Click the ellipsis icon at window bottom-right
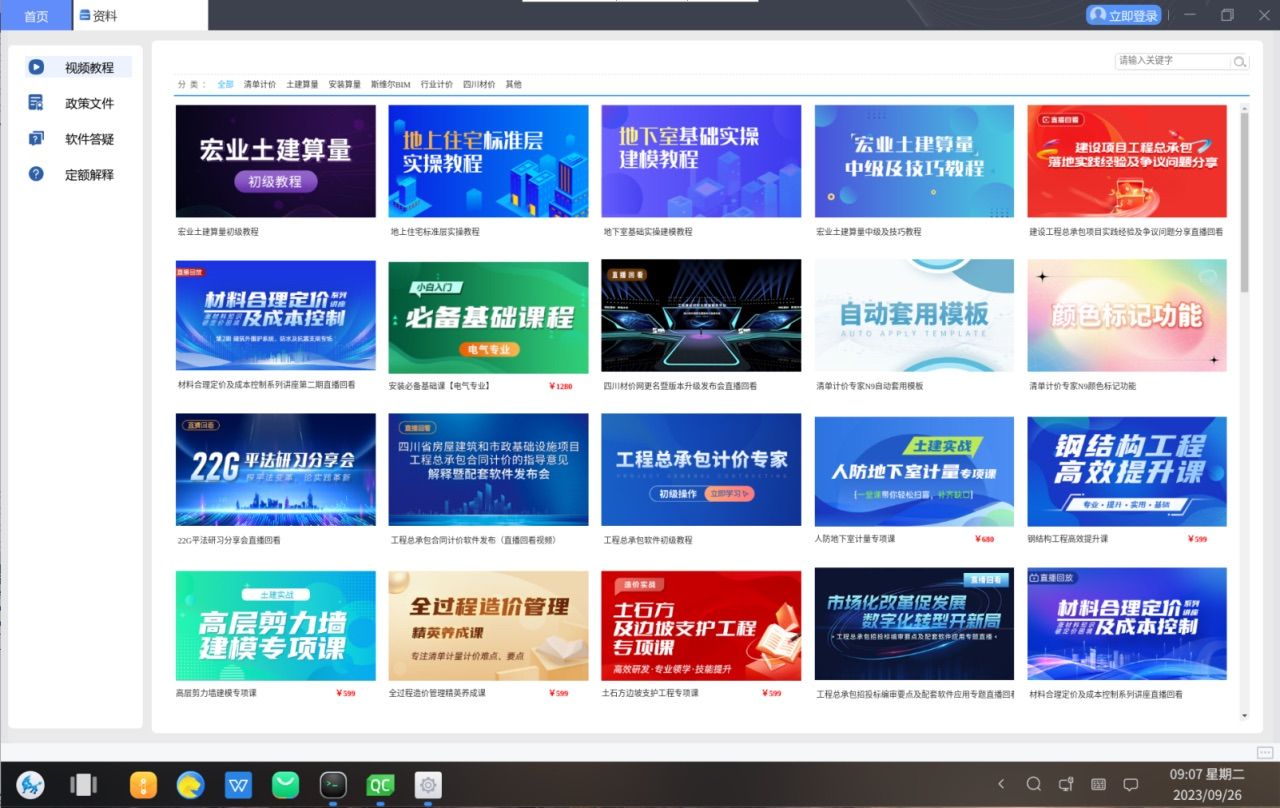1280x808 pixels. click(1265, 752)
